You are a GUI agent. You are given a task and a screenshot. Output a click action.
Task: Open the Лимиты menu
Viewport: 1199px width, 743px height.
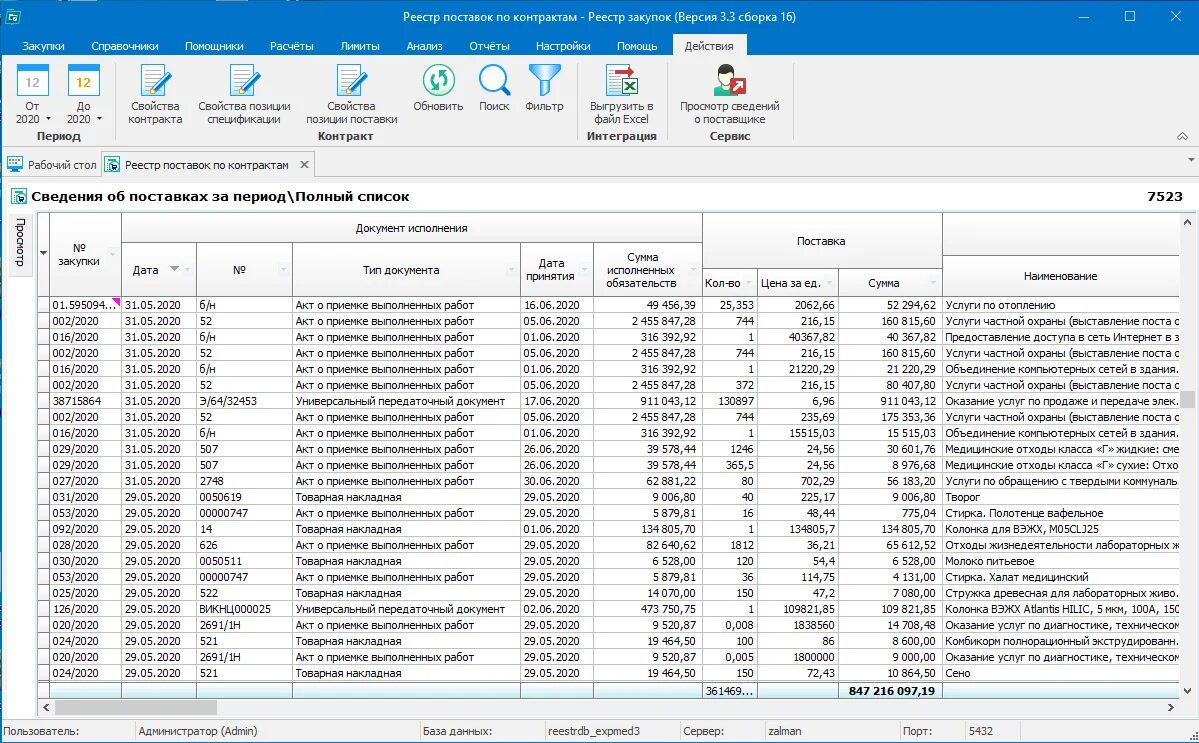[x=359, y=46]
